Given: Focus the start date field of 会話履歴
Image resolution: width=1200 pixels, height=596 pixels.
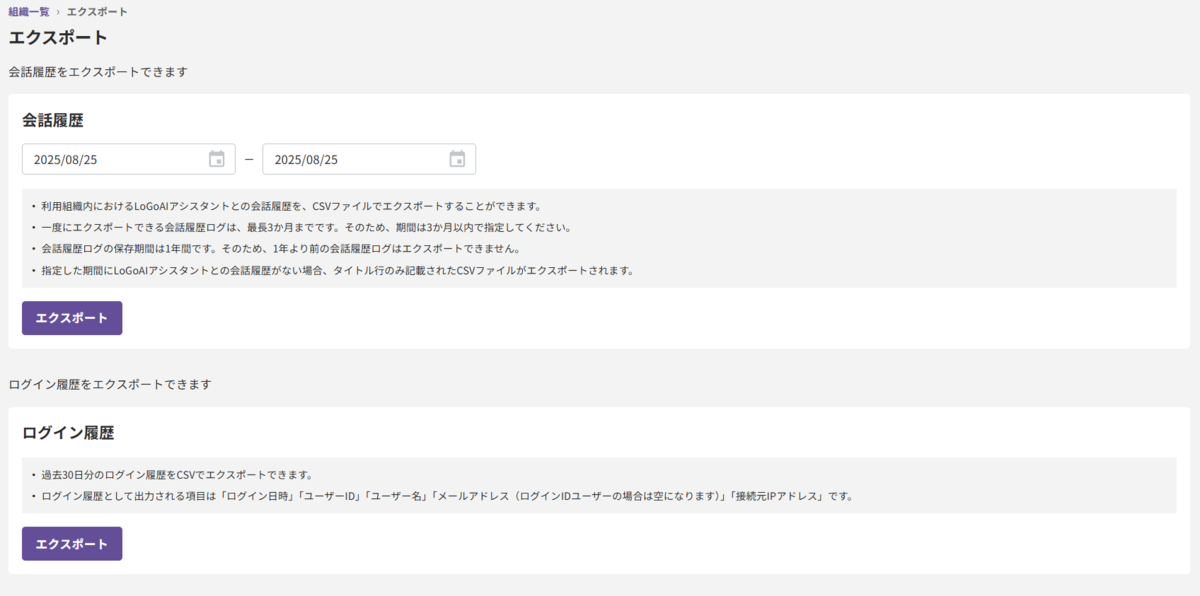Looking at the screenshot, I should pyautogui.click(x=129, y=159).
